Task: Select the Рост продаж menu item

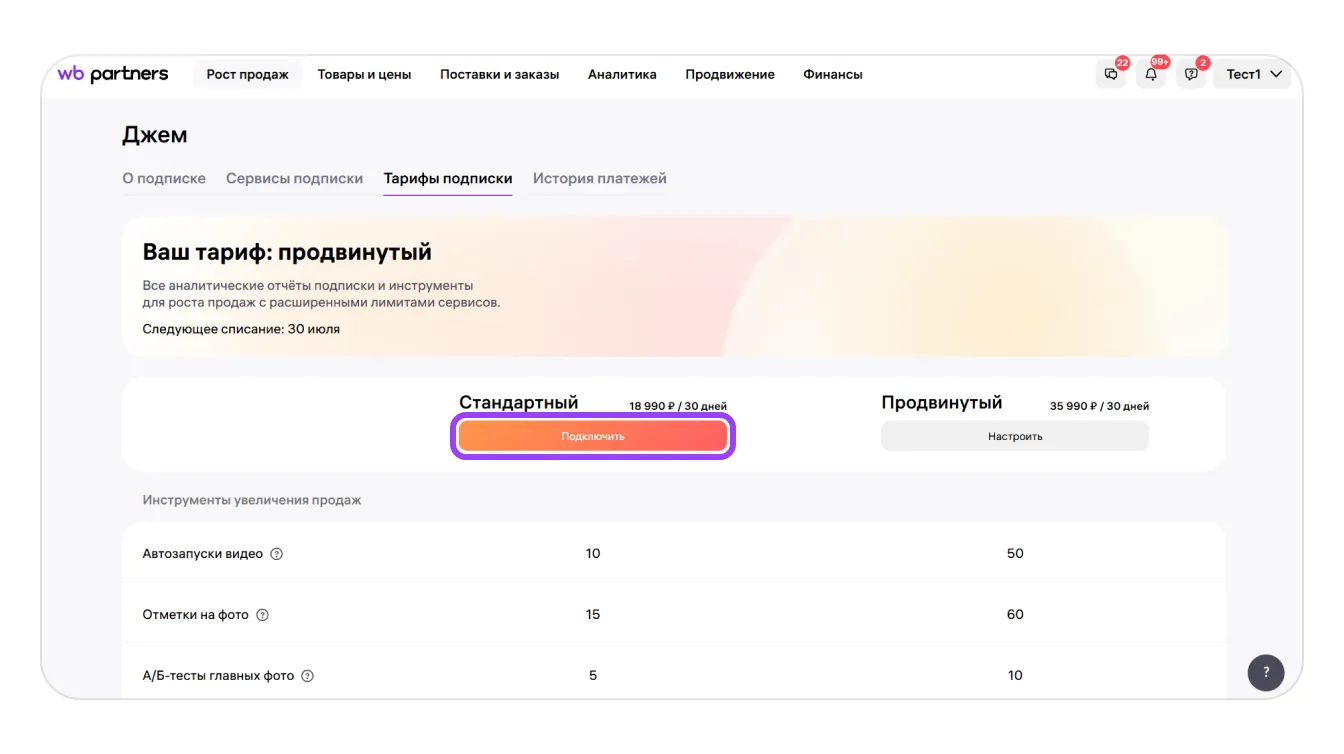Action: [x=247, y=75]
